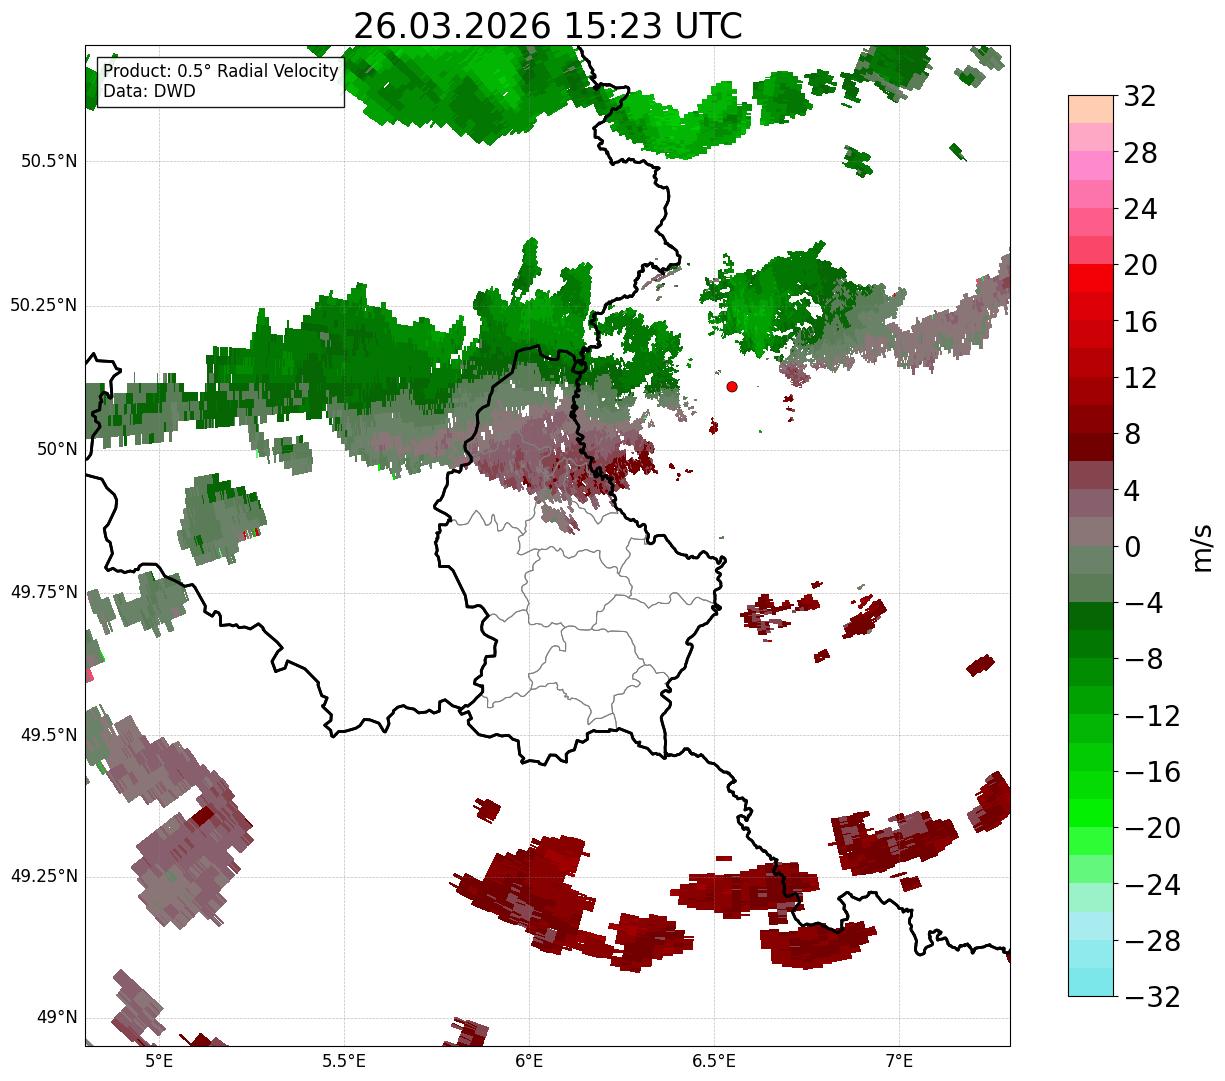
Task: Click the '5°E' longitude label
Action: click(159, 1061)
